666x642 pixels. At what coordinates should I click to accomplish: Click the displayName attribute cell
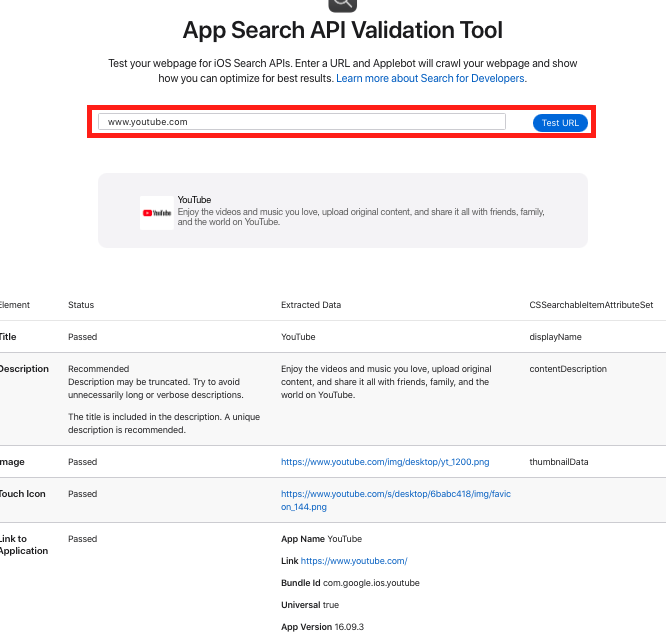[555, 337]
